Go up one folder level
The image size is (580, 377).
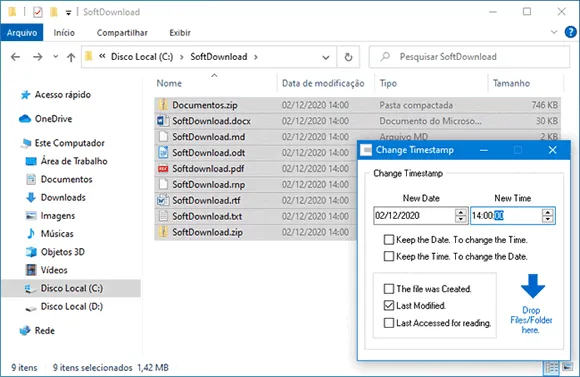pos(71,57)
